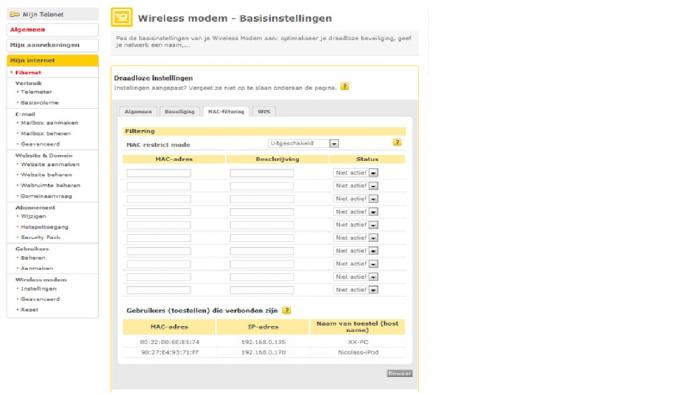Open Mijn aanrekeningen in sidebar
The image size is (700, 394).
coord(52,45)
